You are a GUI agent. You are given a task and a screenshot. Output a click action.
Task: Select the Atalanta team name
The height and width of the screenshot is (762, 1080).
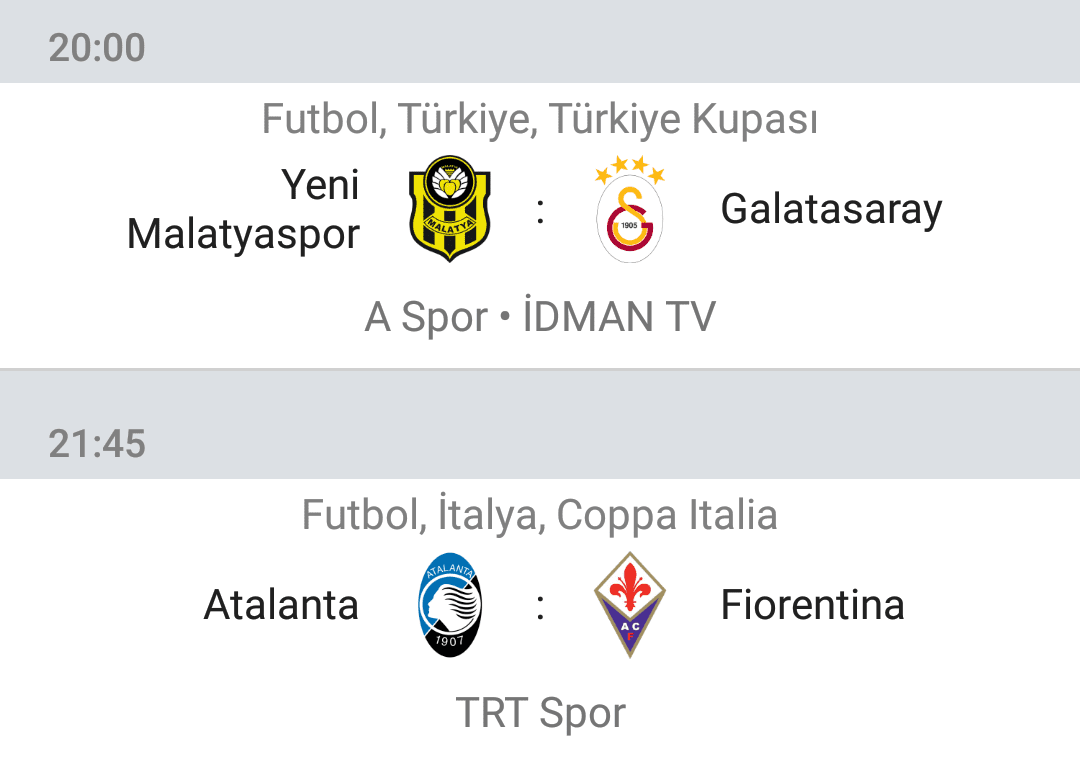coord(281,605)
